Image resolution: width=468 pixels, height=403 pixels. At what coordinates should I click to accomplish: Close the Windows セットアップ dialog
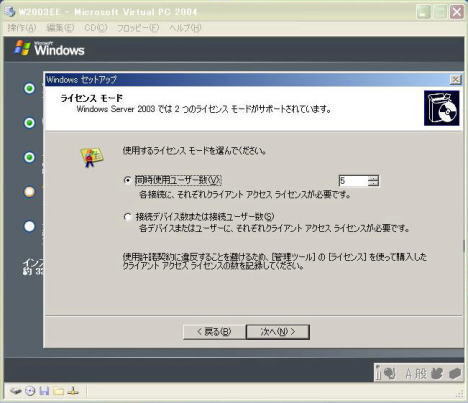pos(455,79)
